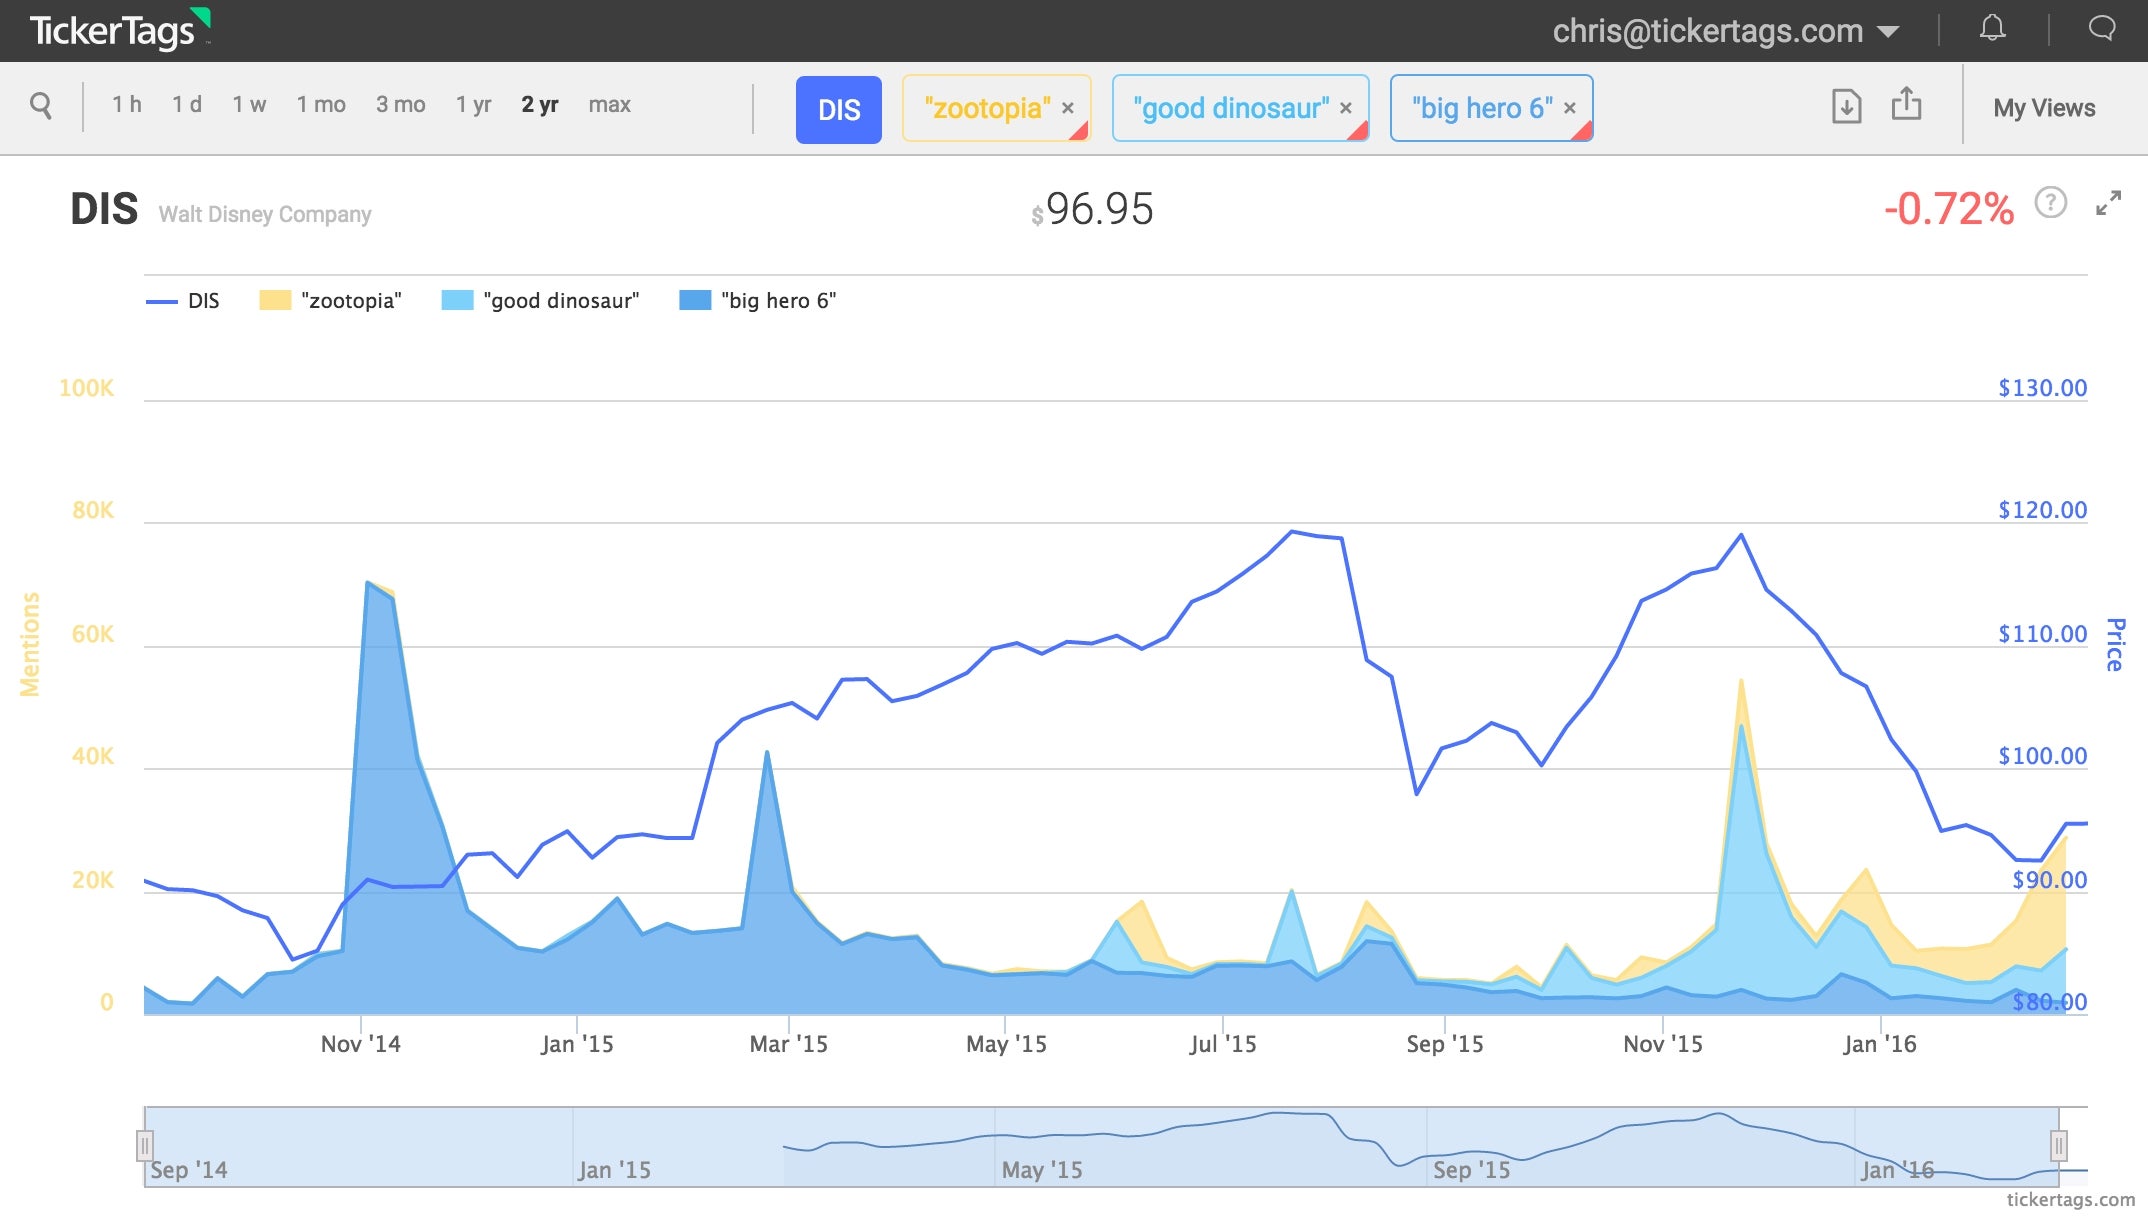The image size is (2148, 1220).
Task: Click the TickerTags logo
Action: point(120,30)
